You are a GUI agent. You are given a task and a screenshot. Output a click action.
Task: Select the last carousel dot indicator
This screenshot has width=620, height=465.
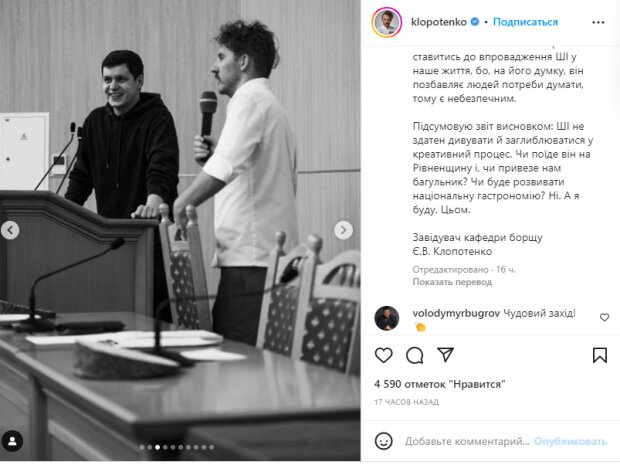tap(212, 447)
